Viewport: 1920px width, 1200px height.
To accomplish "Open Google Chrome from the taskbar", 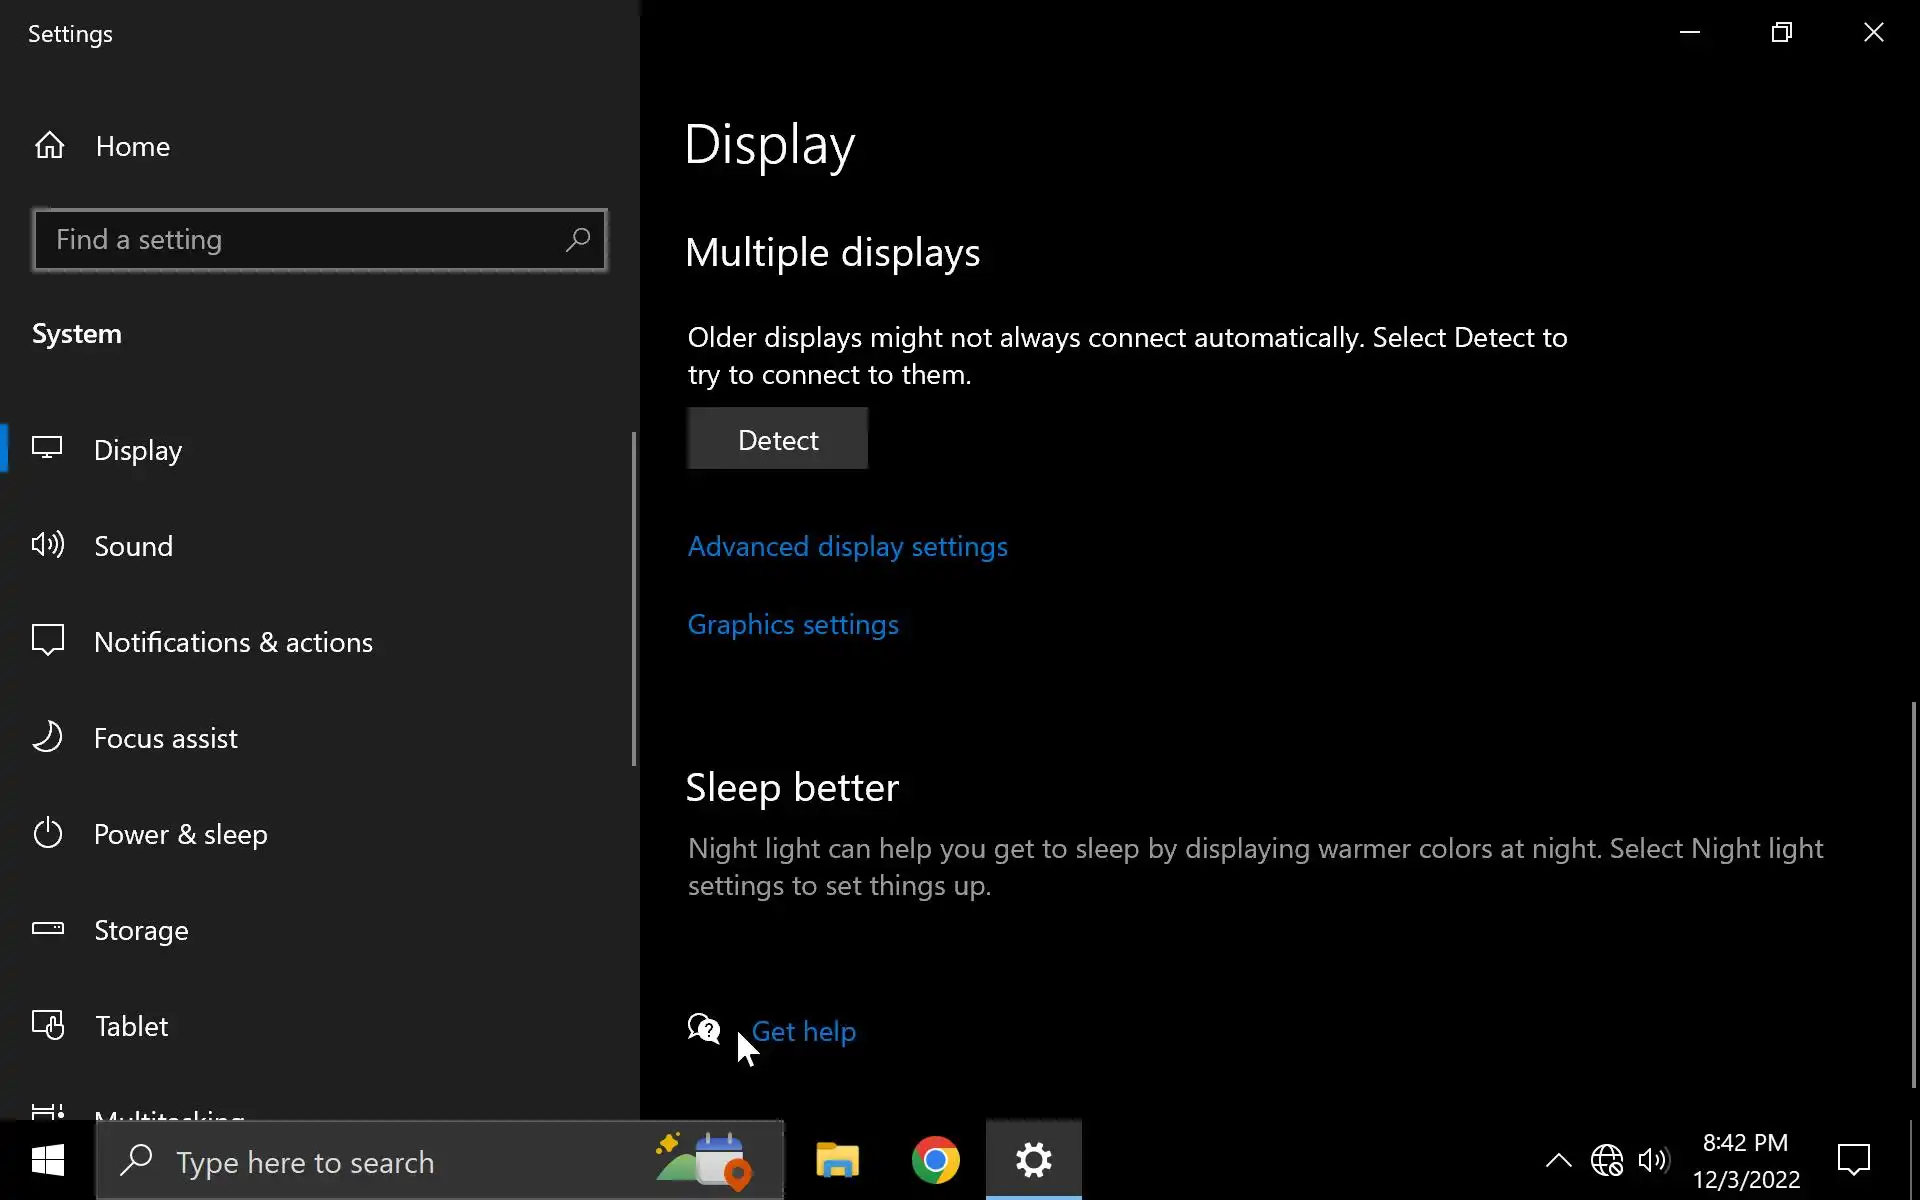I will (x=935, y=1160).
